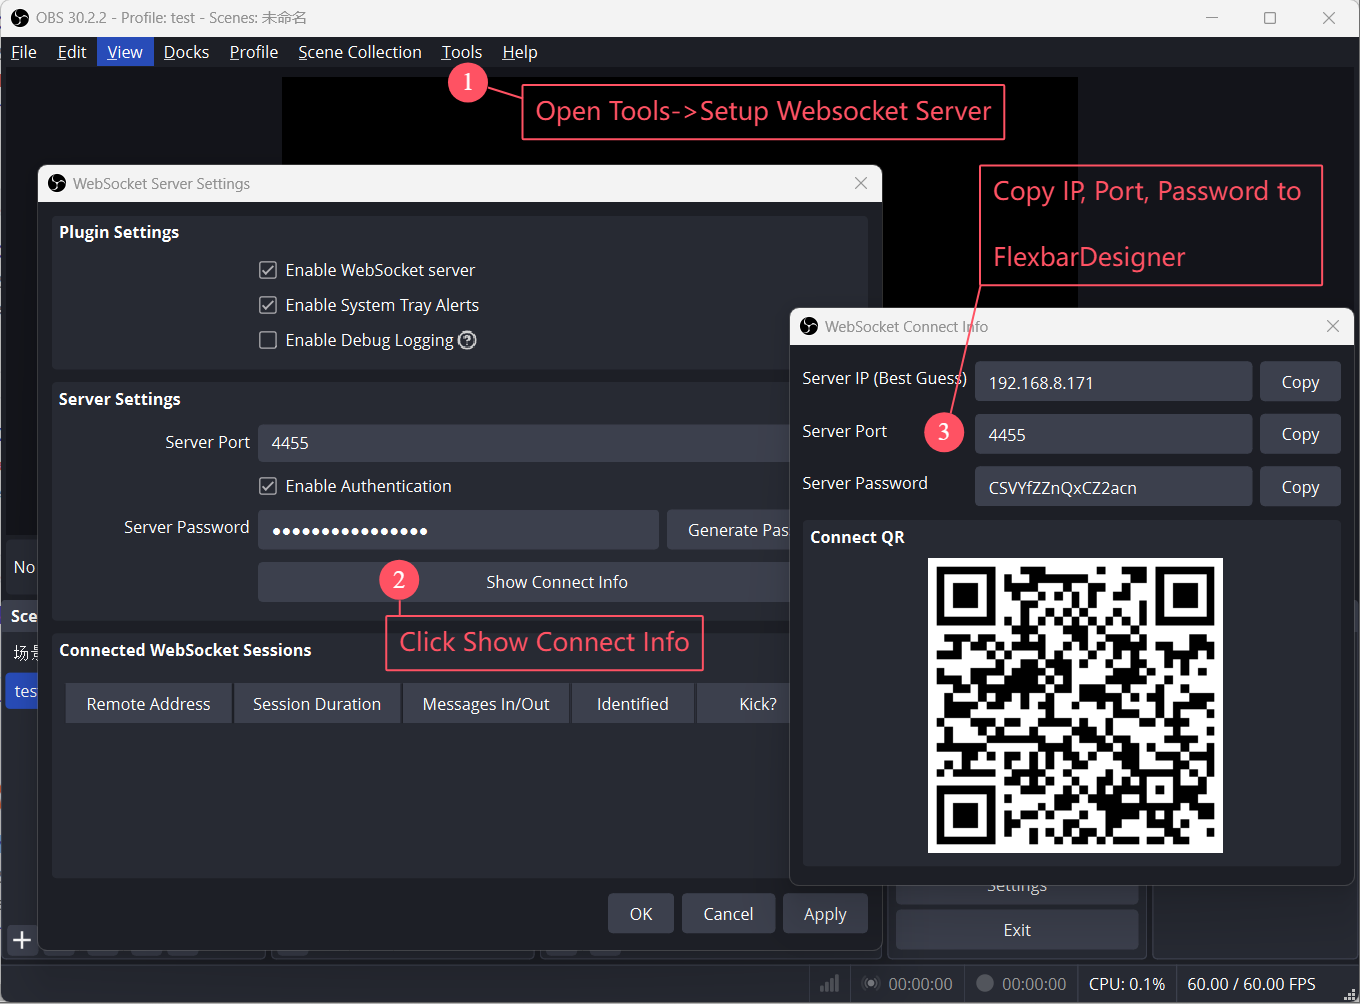Click the Apply button
Viewport: 1360px width, 1004px height.
pyautogui.click(x=825, y=914)
